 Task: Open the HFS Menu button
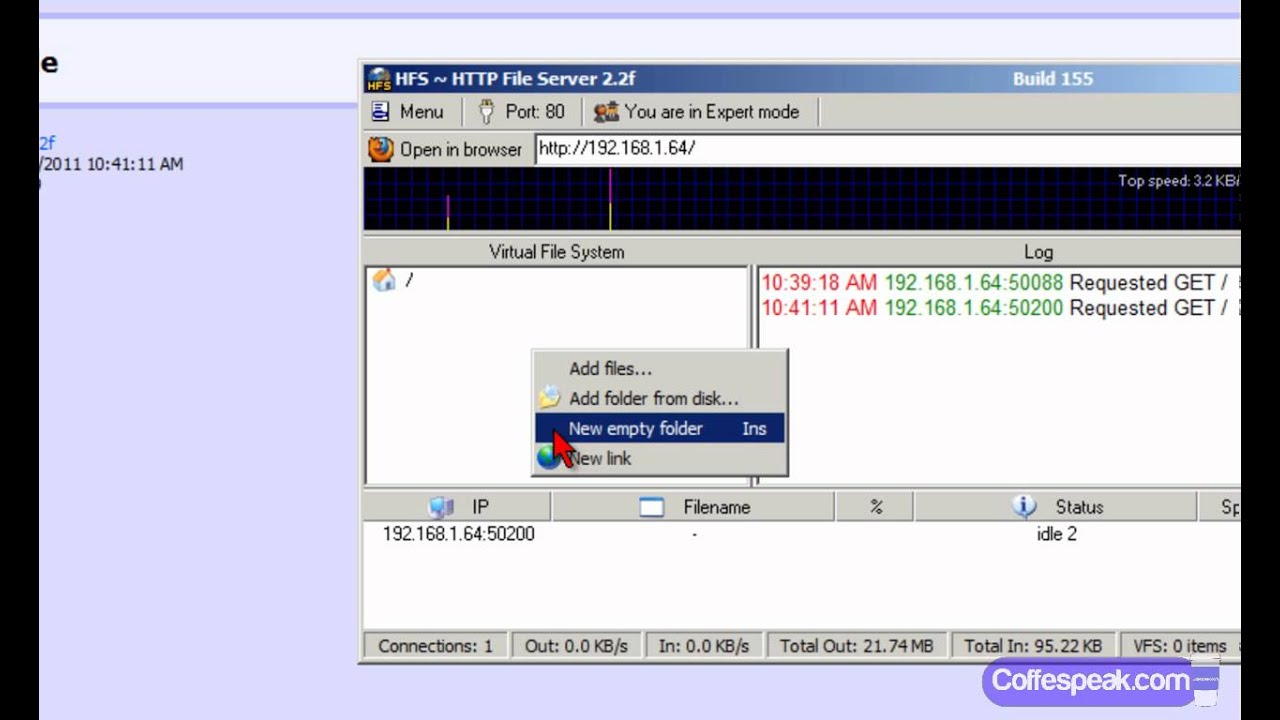coord(408,112)
